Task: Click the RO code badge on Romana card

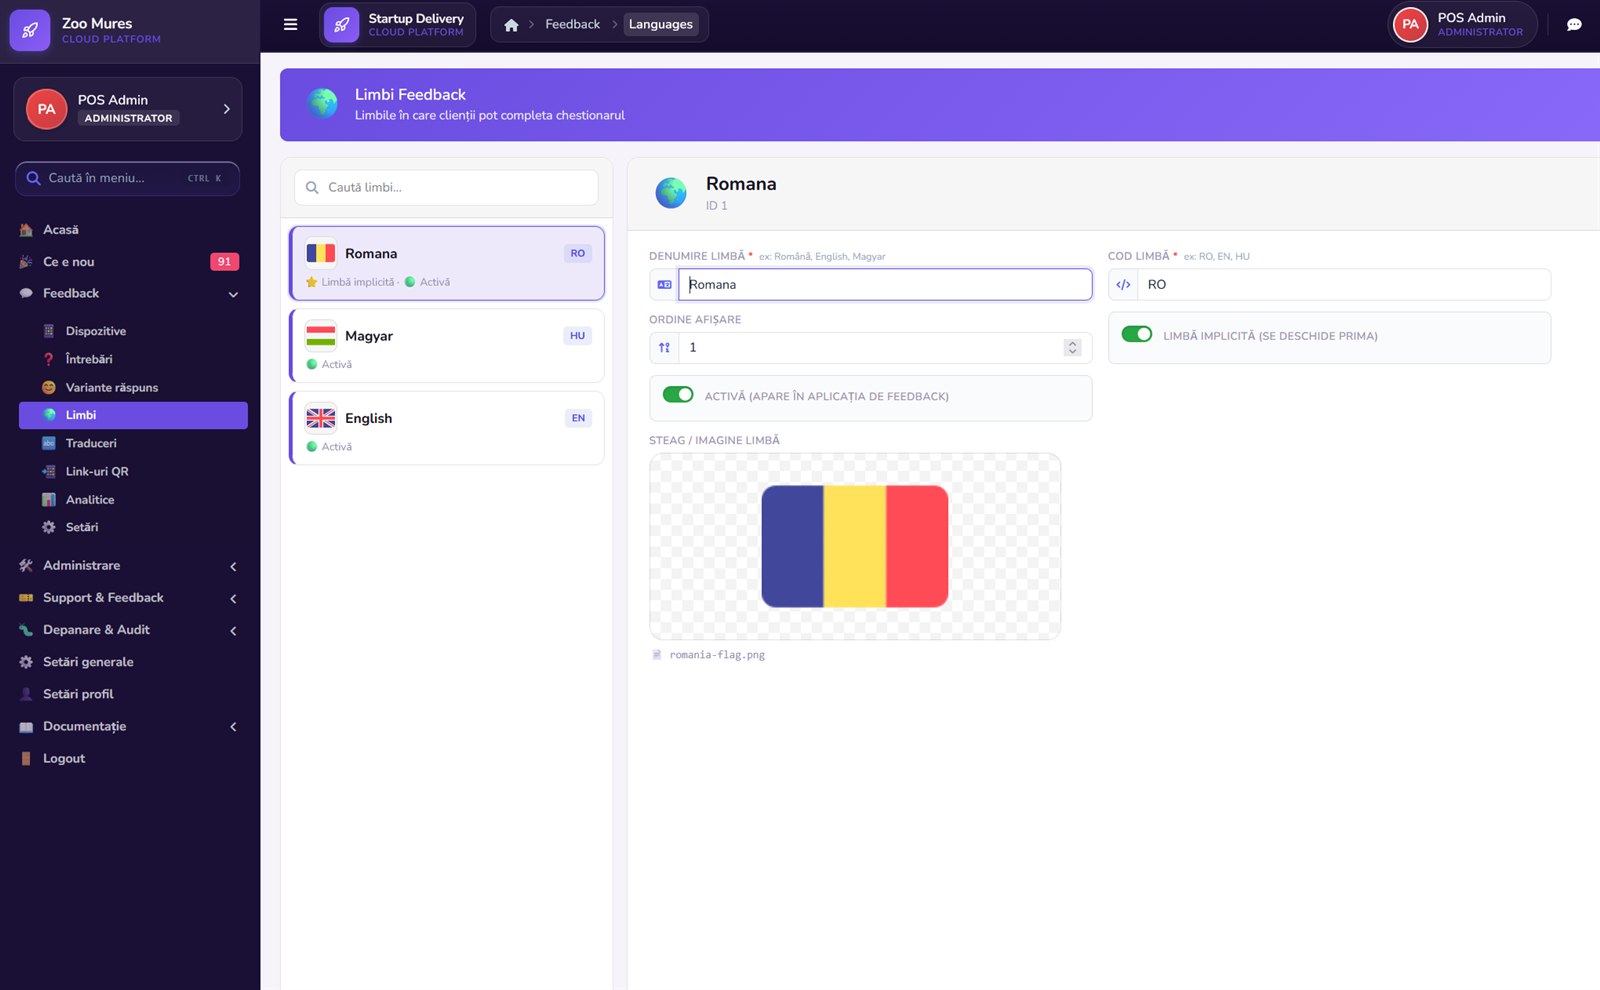Action: (578, 253)
